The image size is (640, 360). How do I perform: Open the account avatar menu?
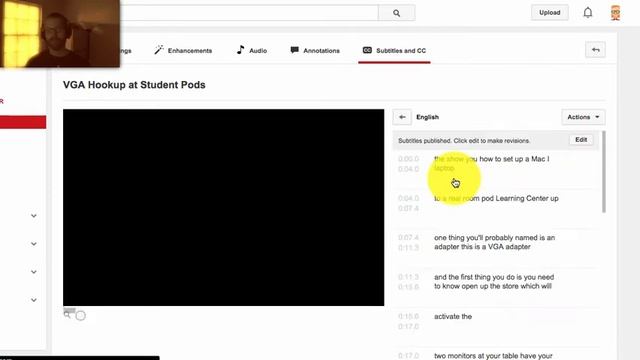click(x=616, y=13)
